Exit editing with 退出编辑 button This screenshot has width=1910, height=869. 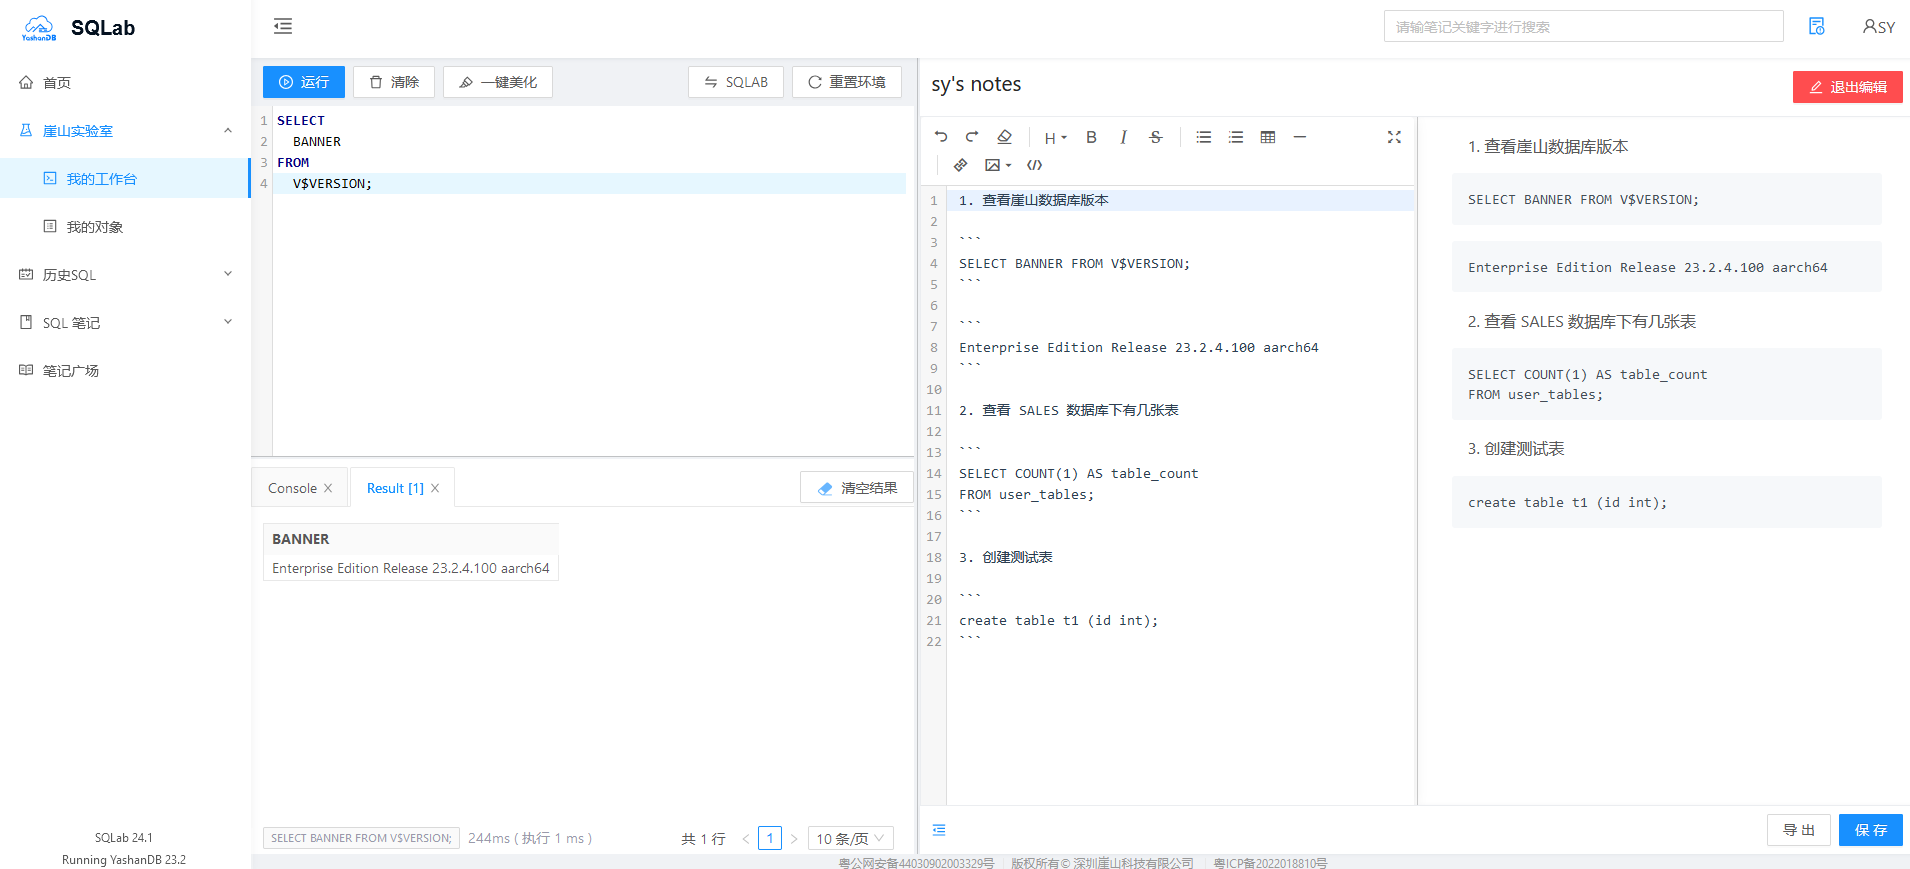pyautogui.click(x=1848, y=87)
